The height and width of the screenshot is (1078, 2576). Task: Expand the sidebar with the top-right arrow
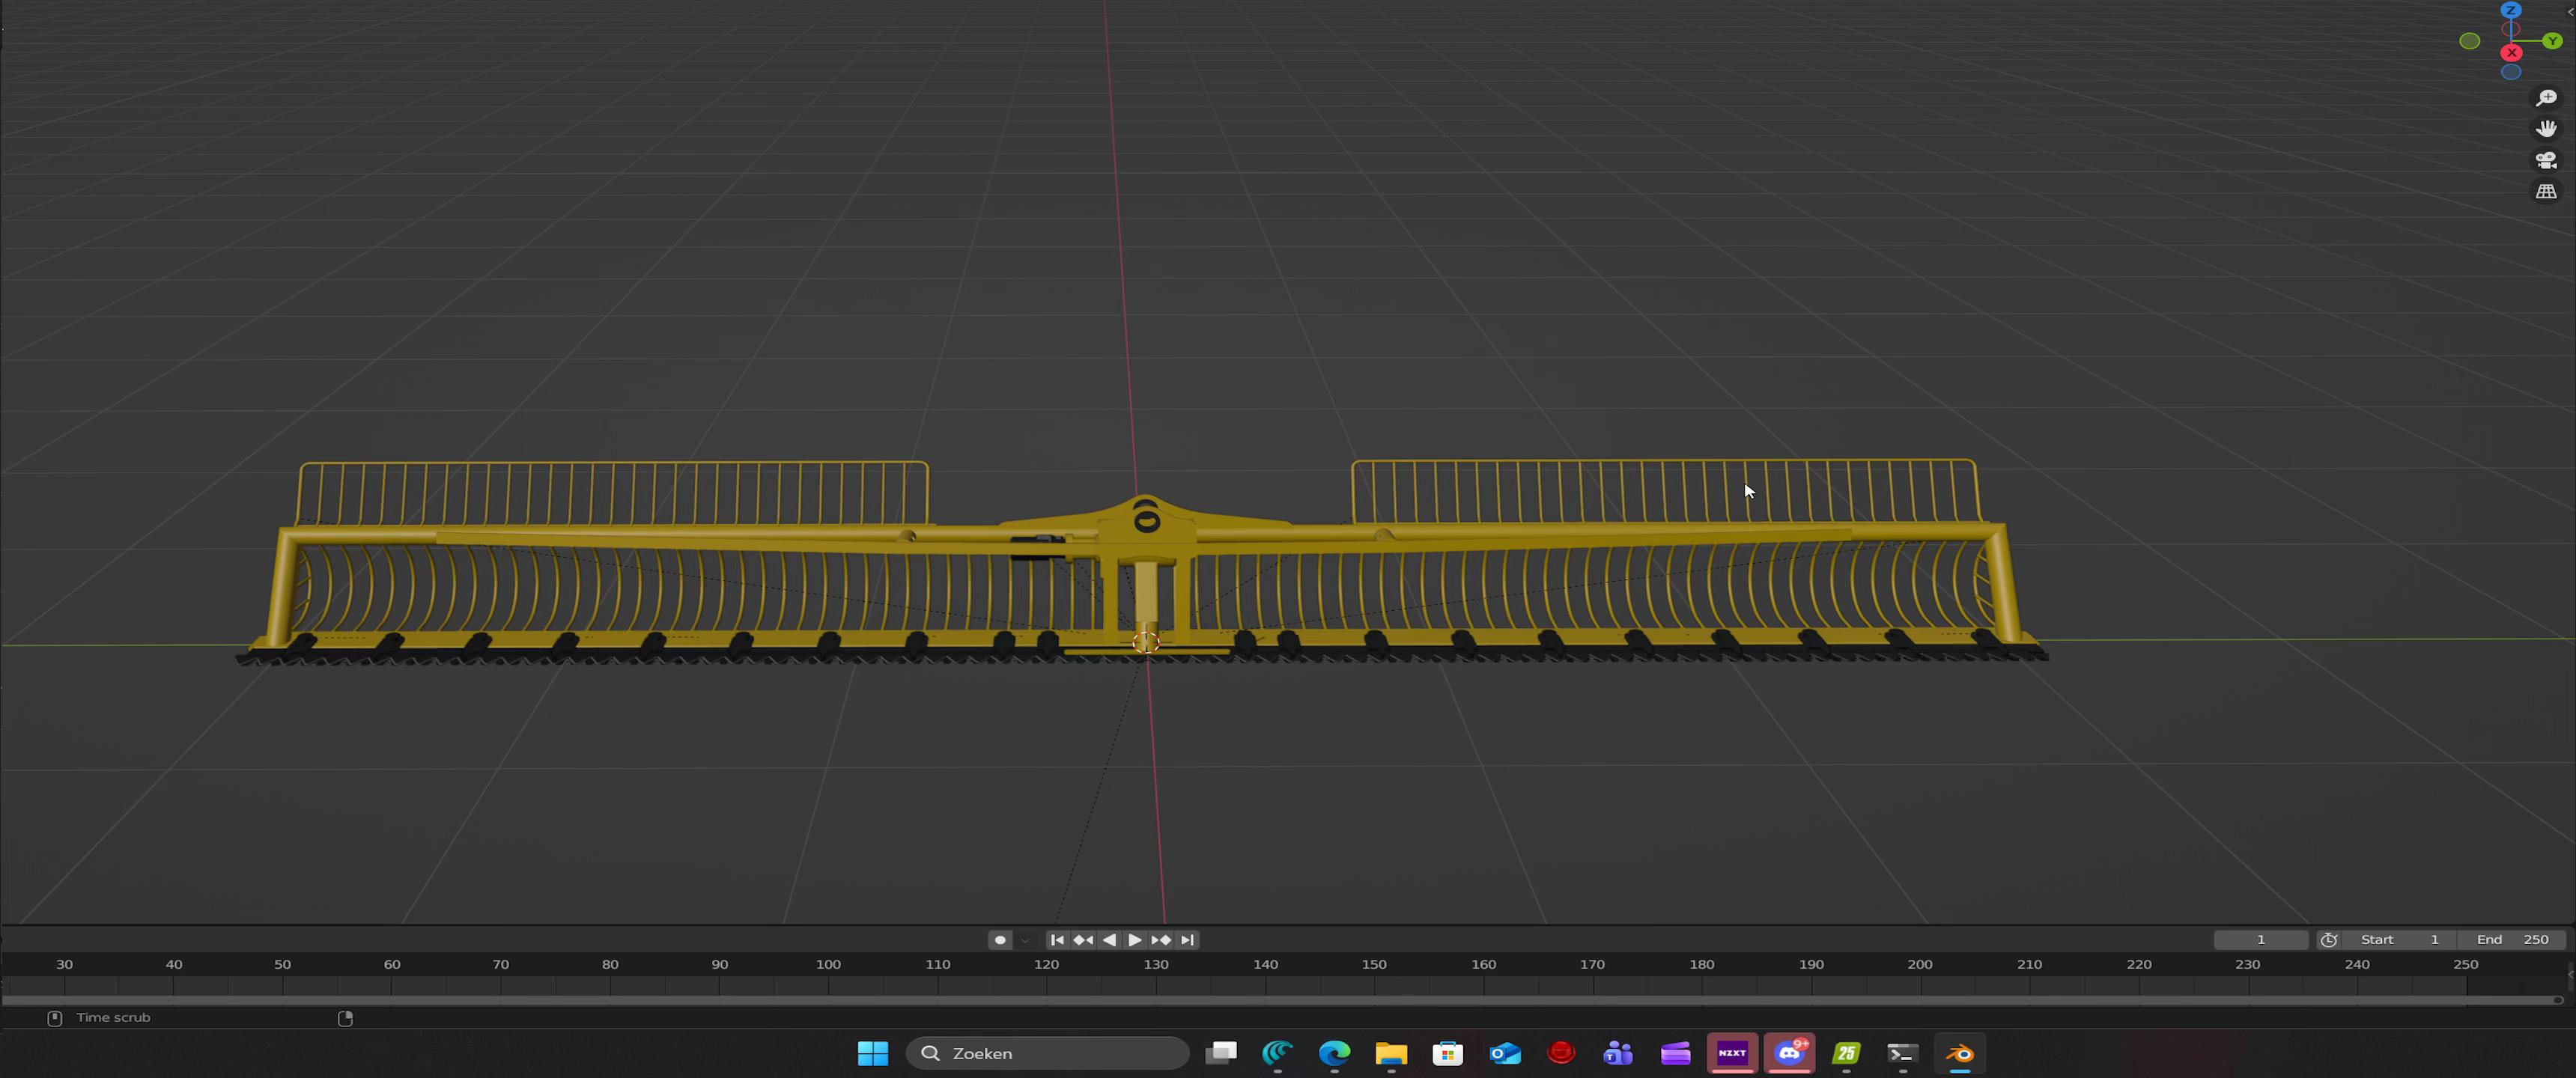click(x=2570, y=11)
